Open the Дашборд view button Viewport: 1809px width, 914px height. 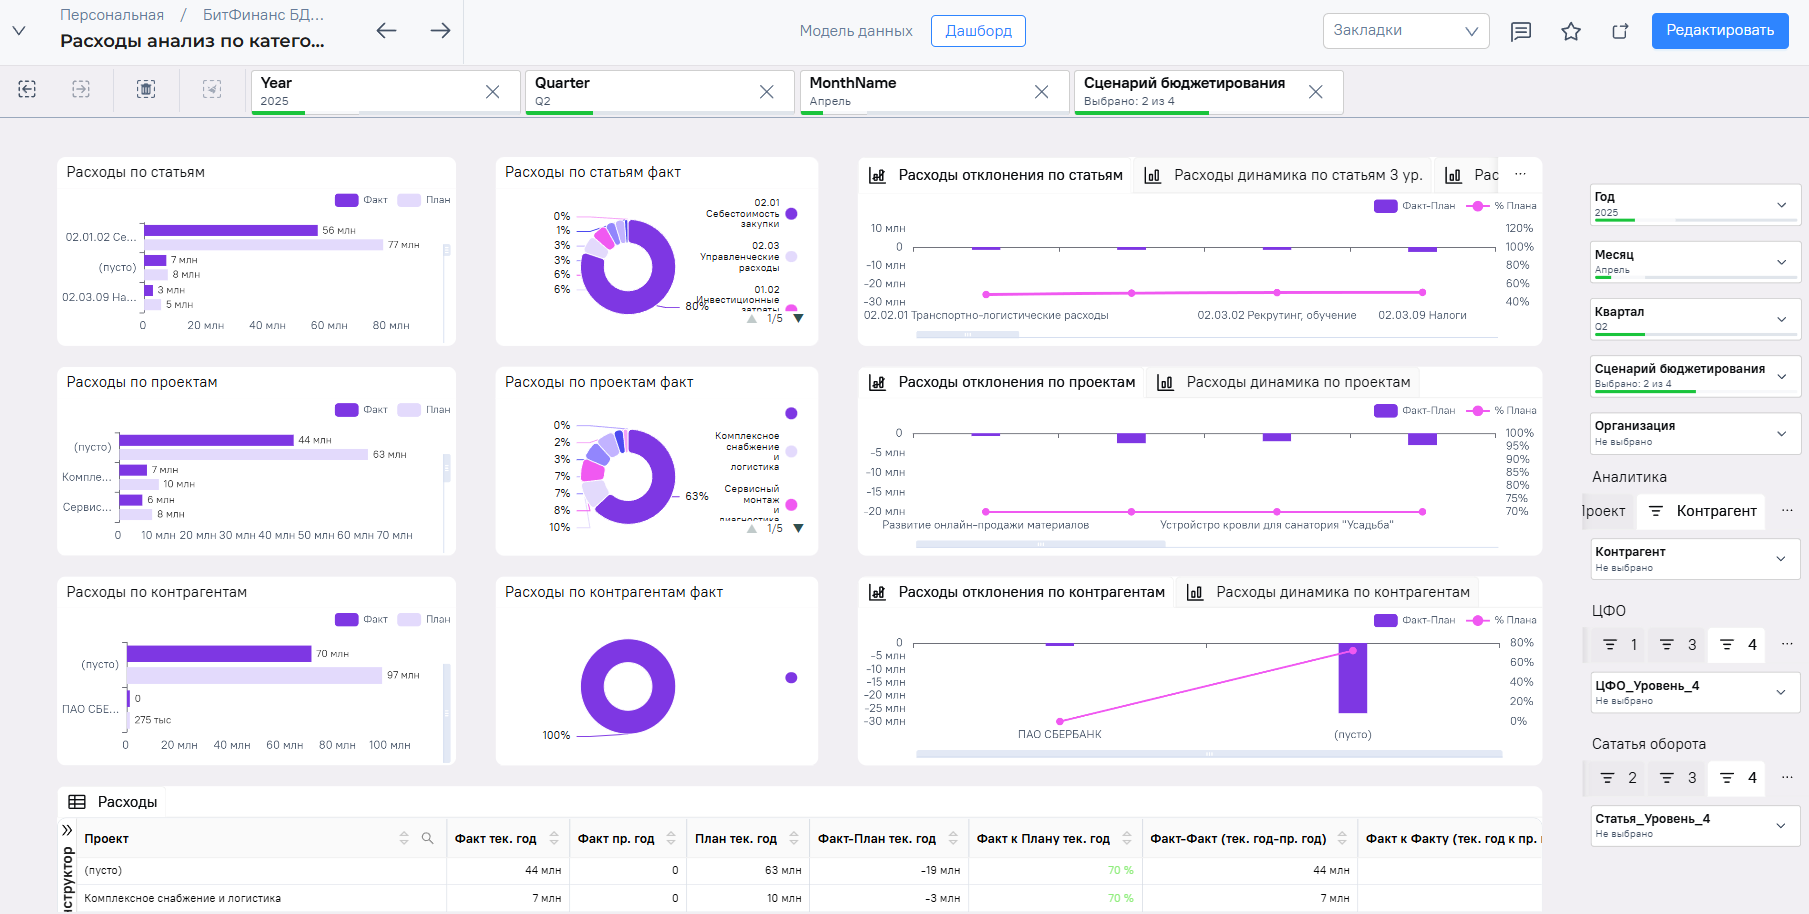point(978,31)
